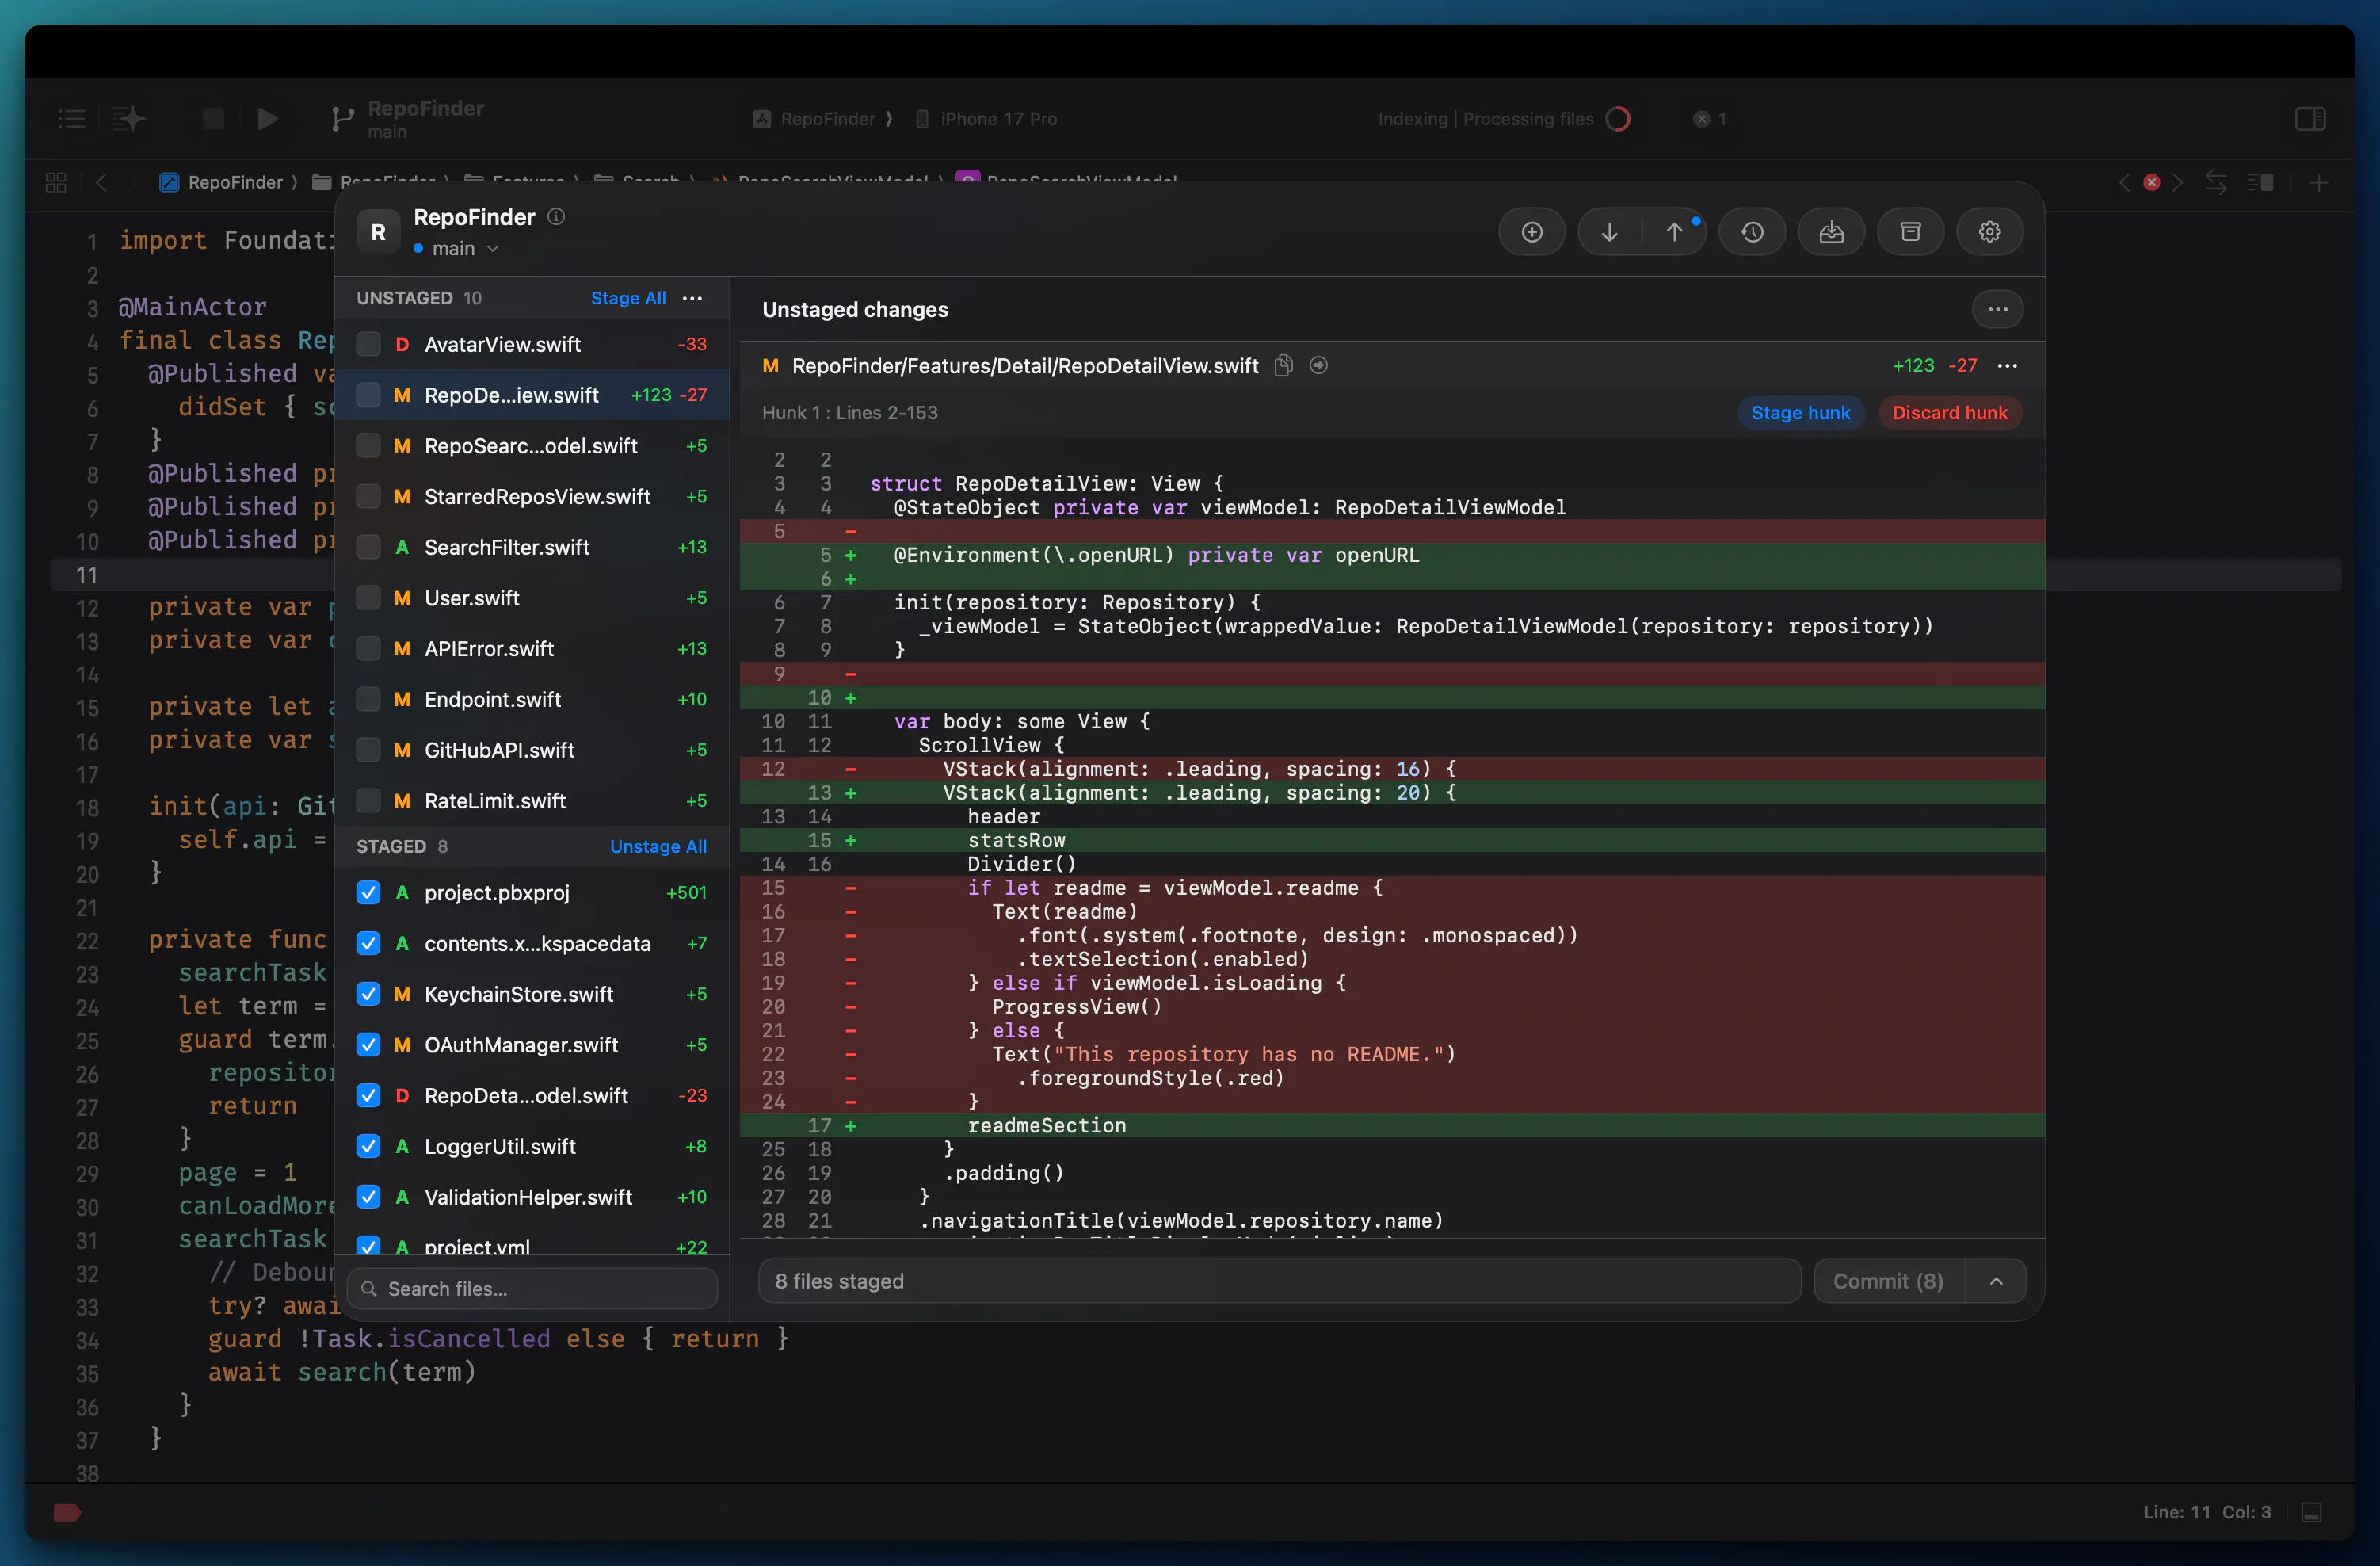Select ValidationHelper.swift in staged list

click(532, 1197)
